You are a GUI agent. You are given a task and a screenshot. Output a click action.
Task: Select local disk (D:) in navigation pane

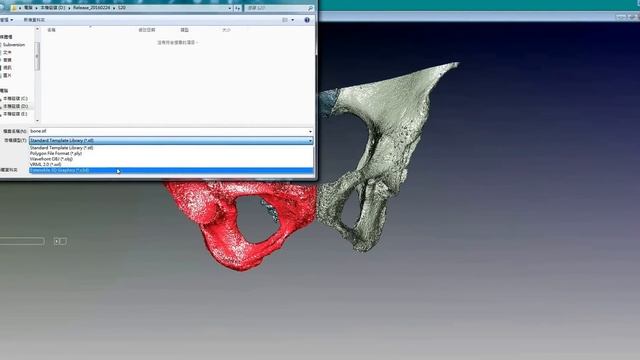(15, 107)
